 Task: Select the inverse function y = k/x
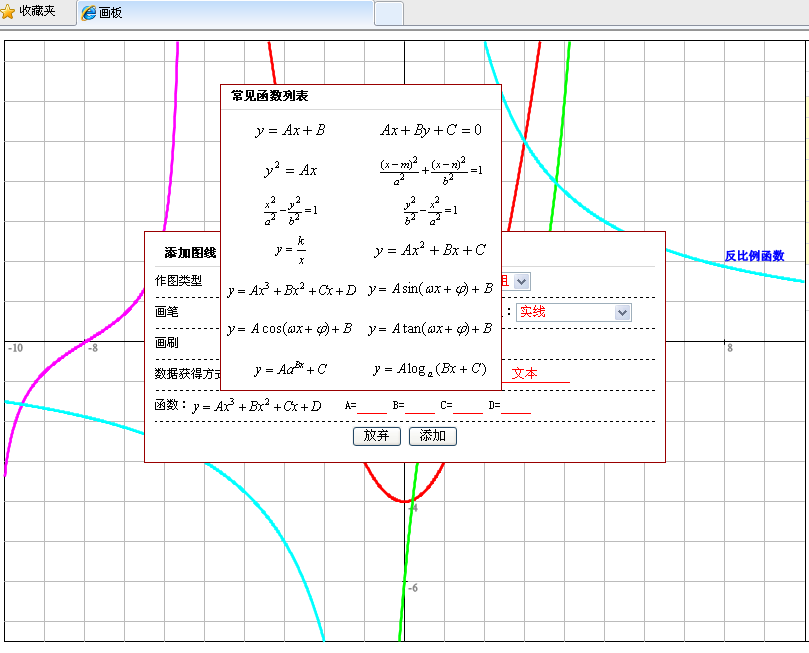click(290, 250)
